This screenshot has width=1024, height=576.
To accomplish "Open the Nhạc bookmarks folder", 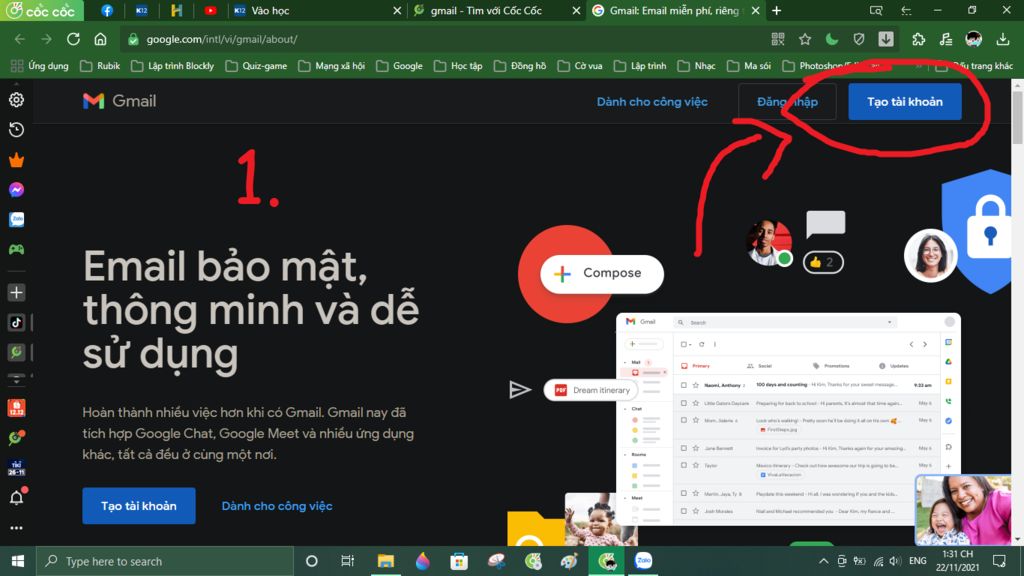I will [697, 66].
